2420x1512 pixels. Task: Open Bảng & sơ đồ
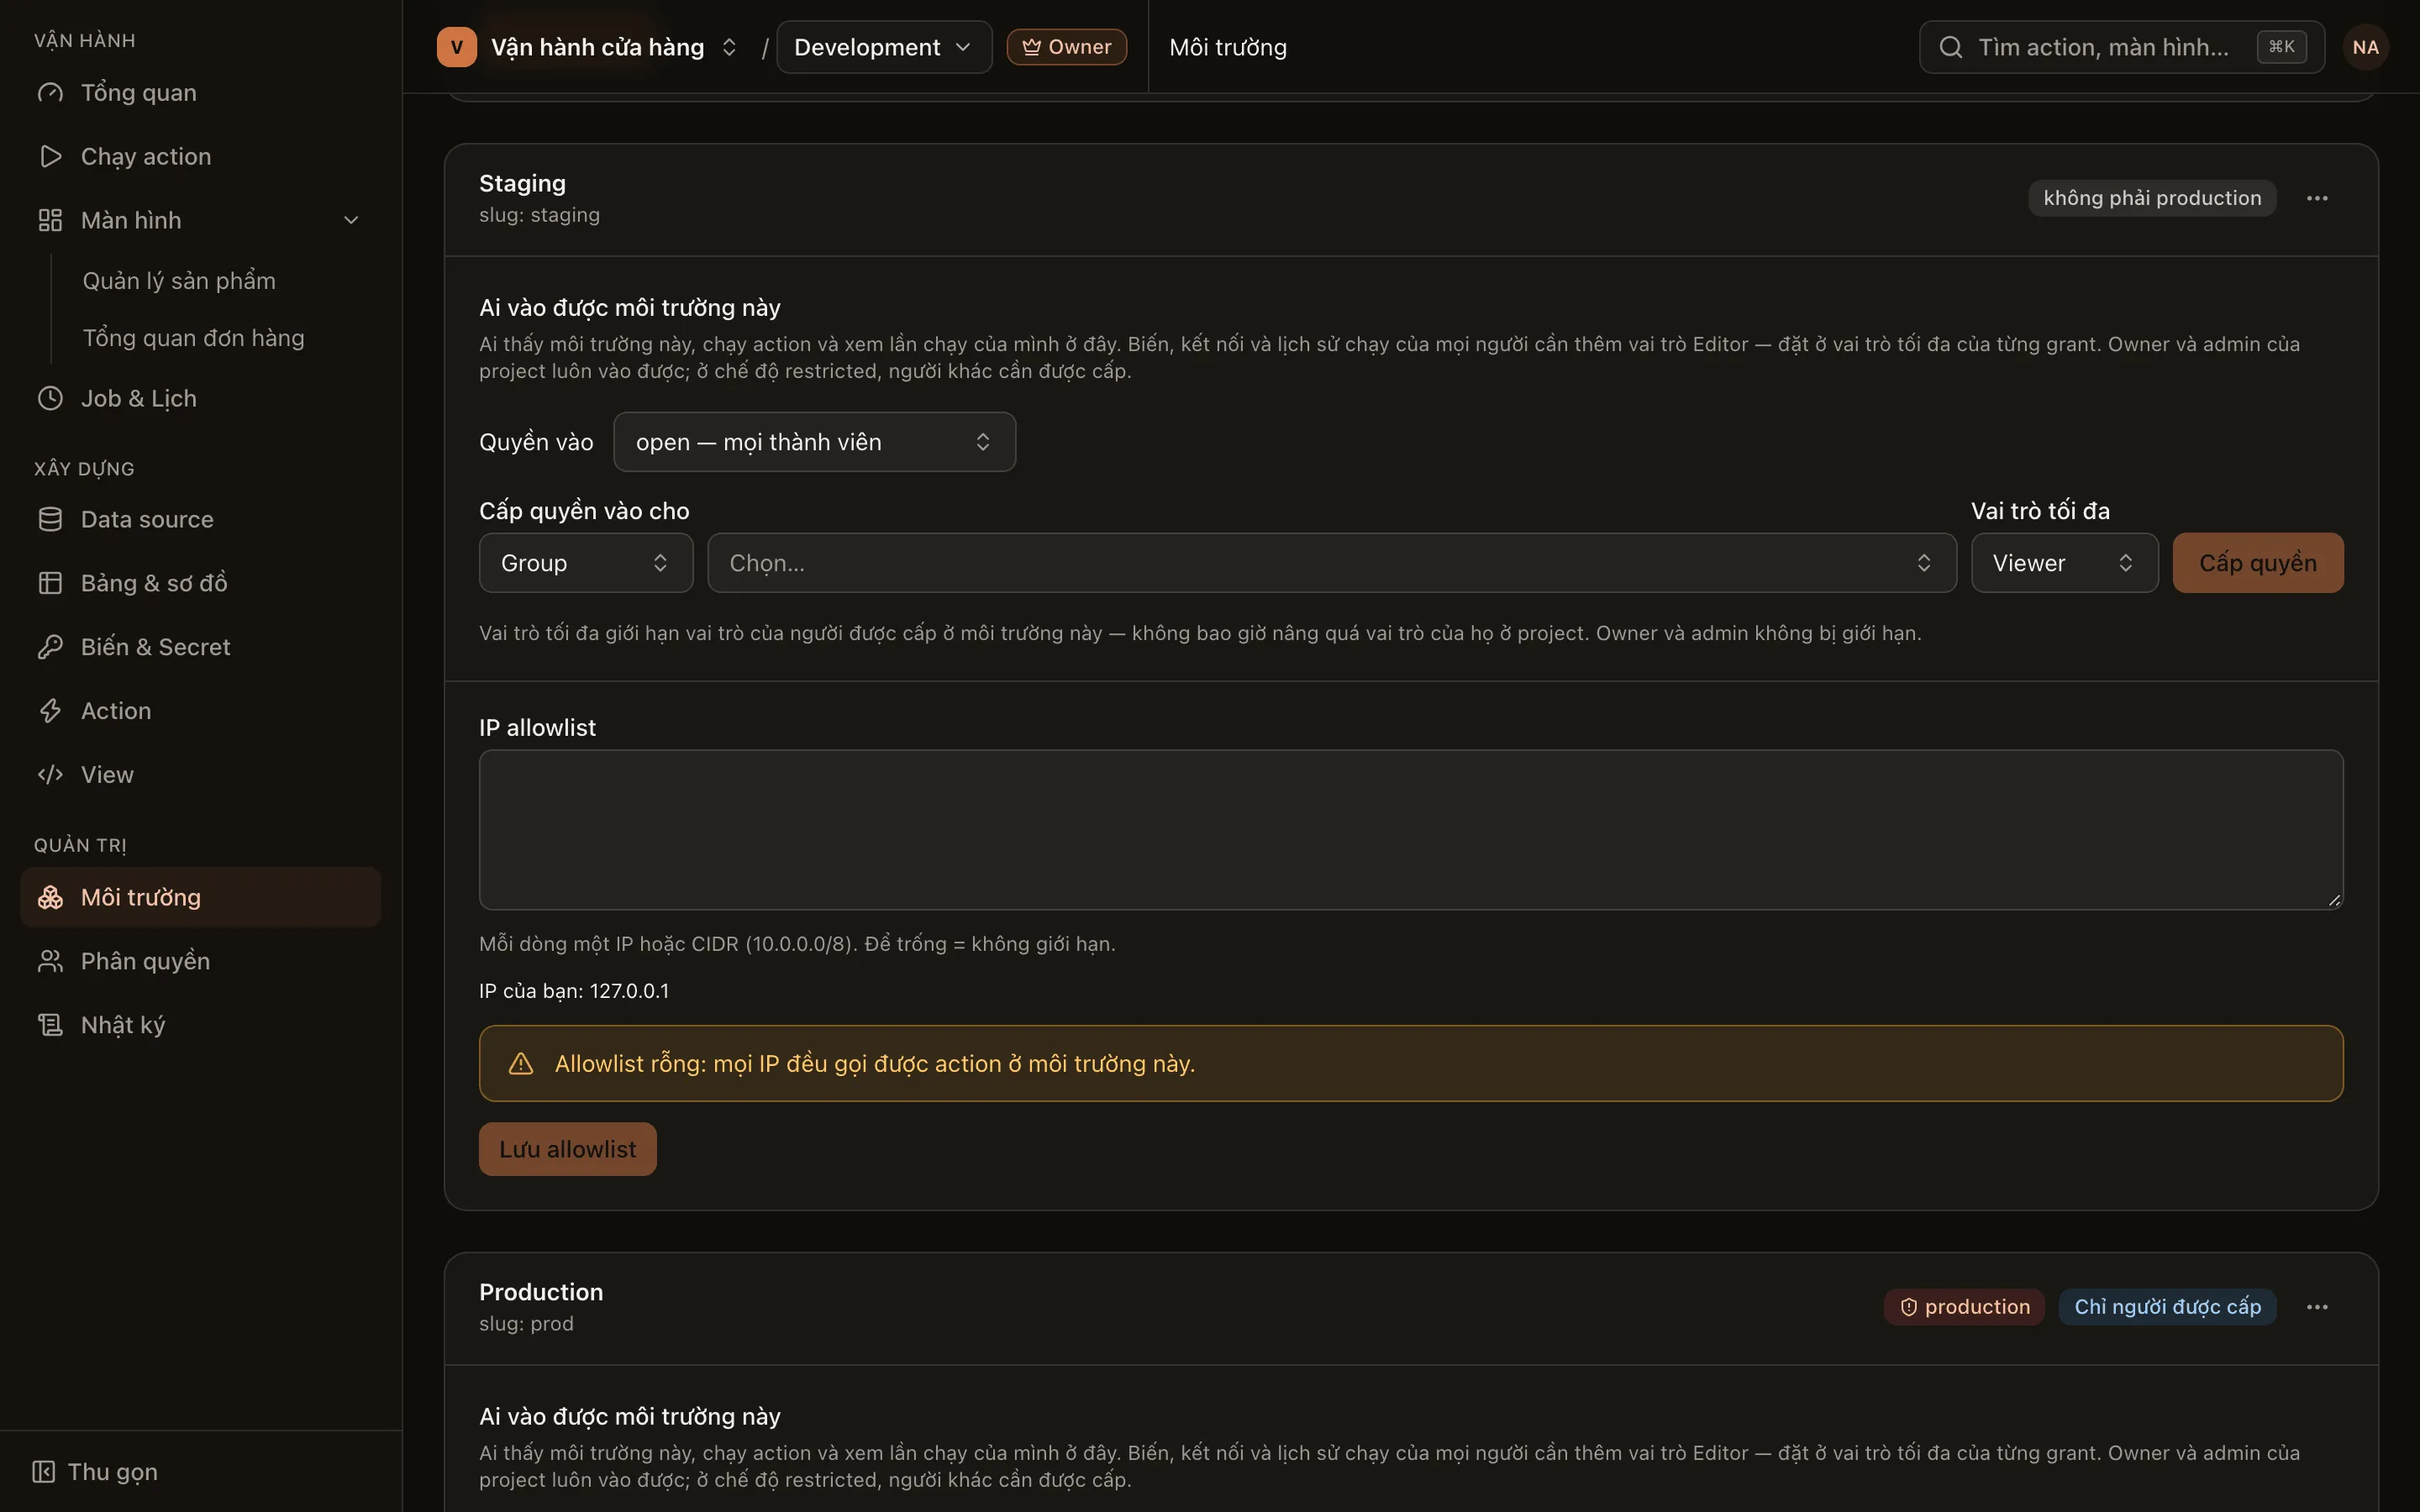point(200,583)
